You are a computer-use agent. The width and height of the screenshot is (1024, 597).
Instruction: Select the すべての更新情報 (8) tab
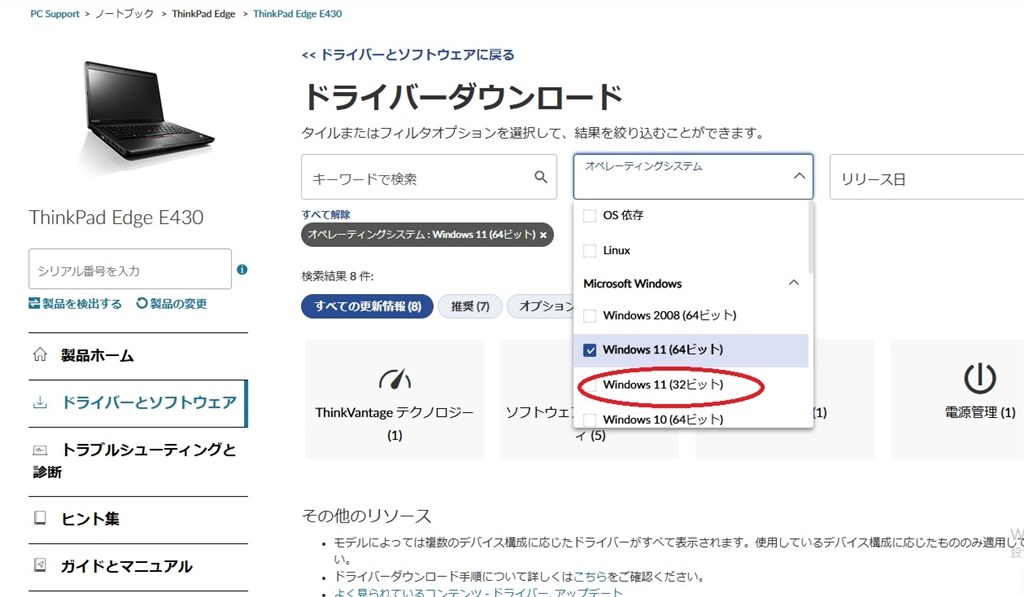point(367,306)
